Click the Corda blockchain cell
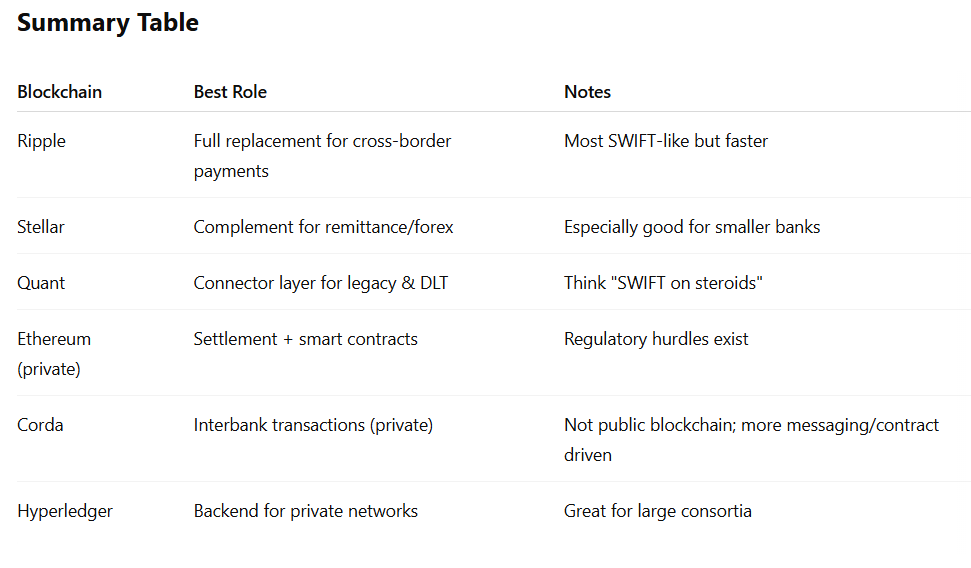This screenshot has height=568, width=971. coord(40,425)
